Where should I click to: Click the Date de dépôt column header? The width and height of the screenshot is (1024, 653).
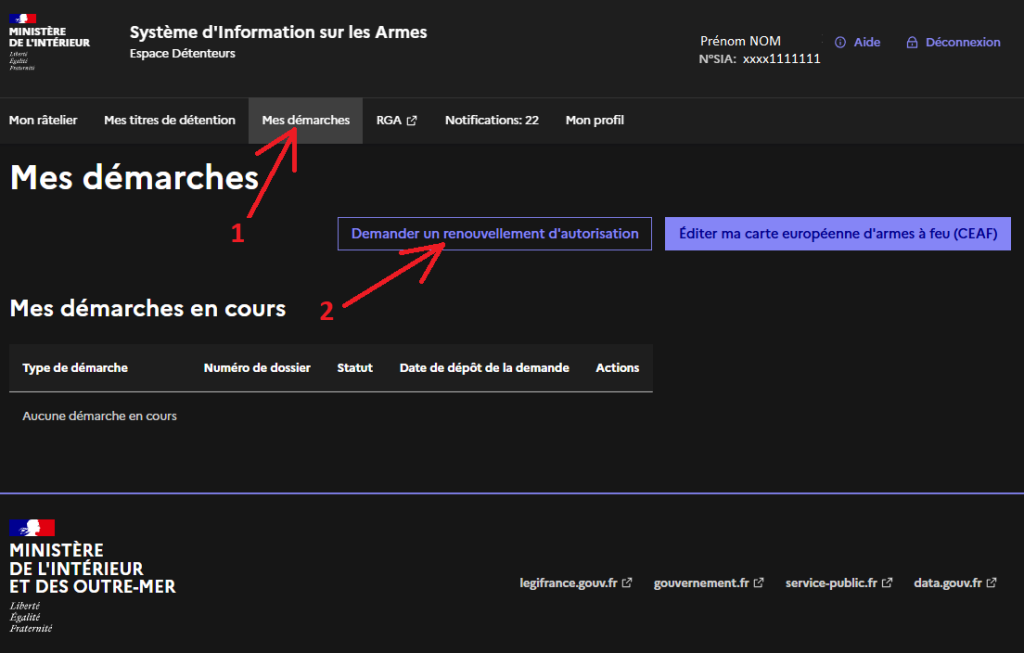tap(484, 368)
